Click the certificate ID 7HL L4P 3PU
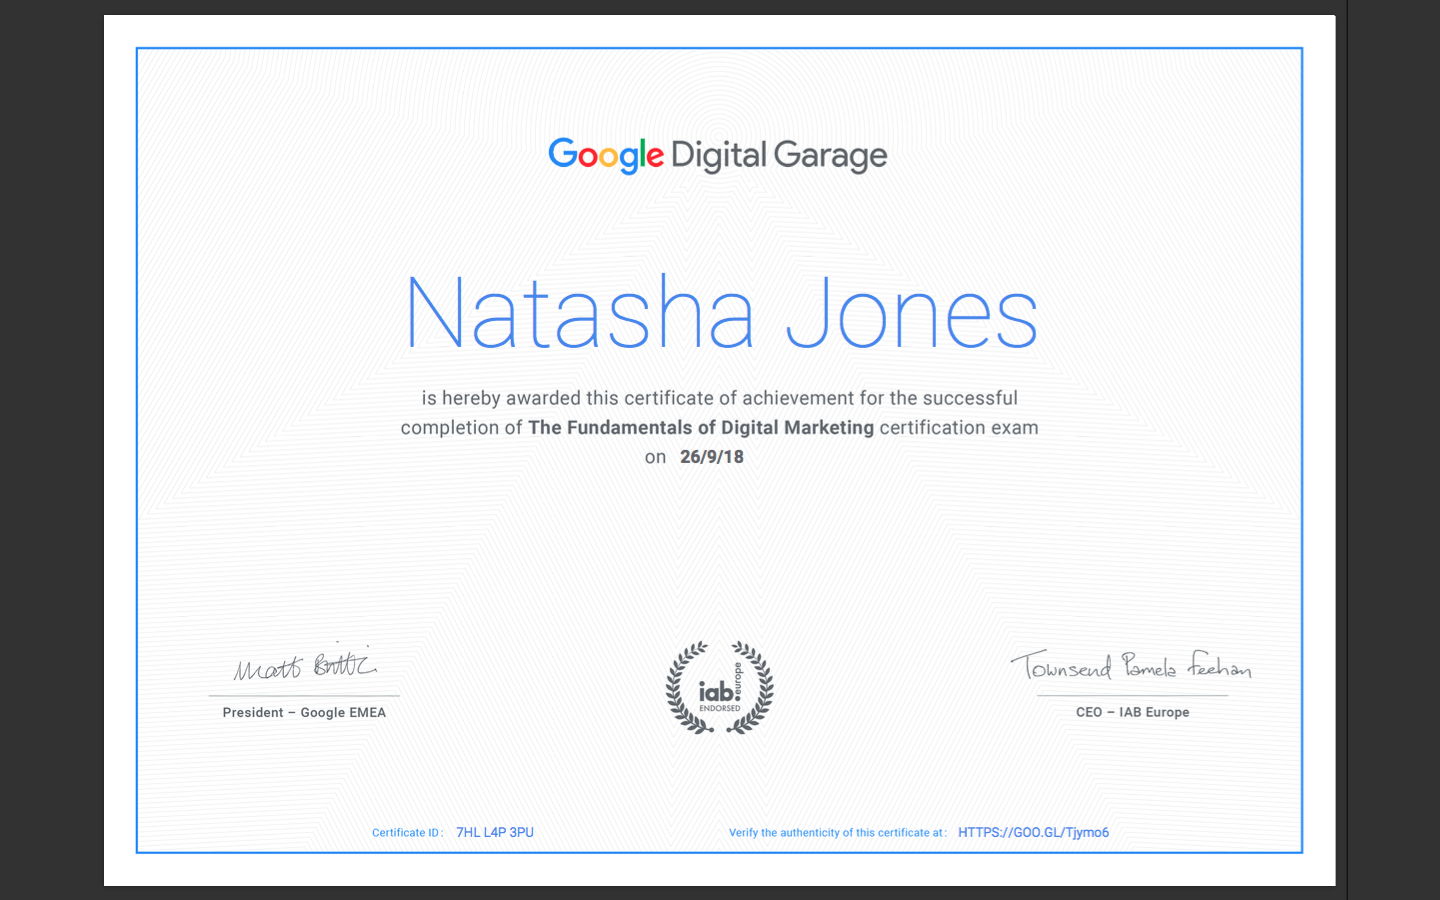 coord(495,832)
